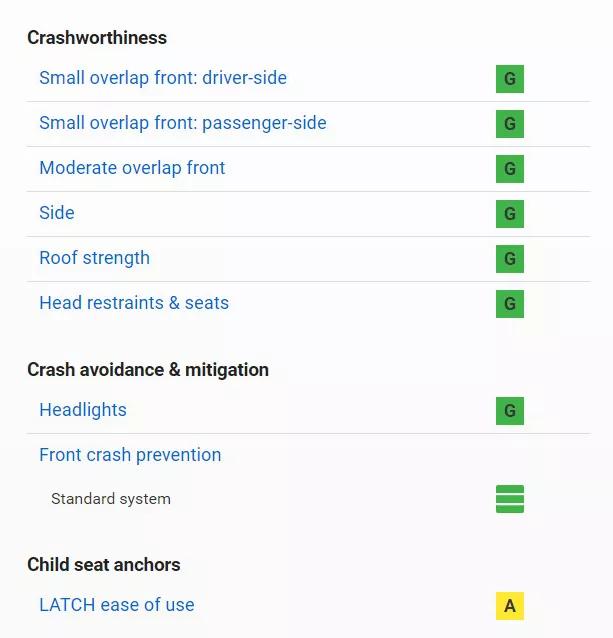Open Small overlap front: driver-side link
The height and width of the screenshot is (638, 613).
point(163,78)
